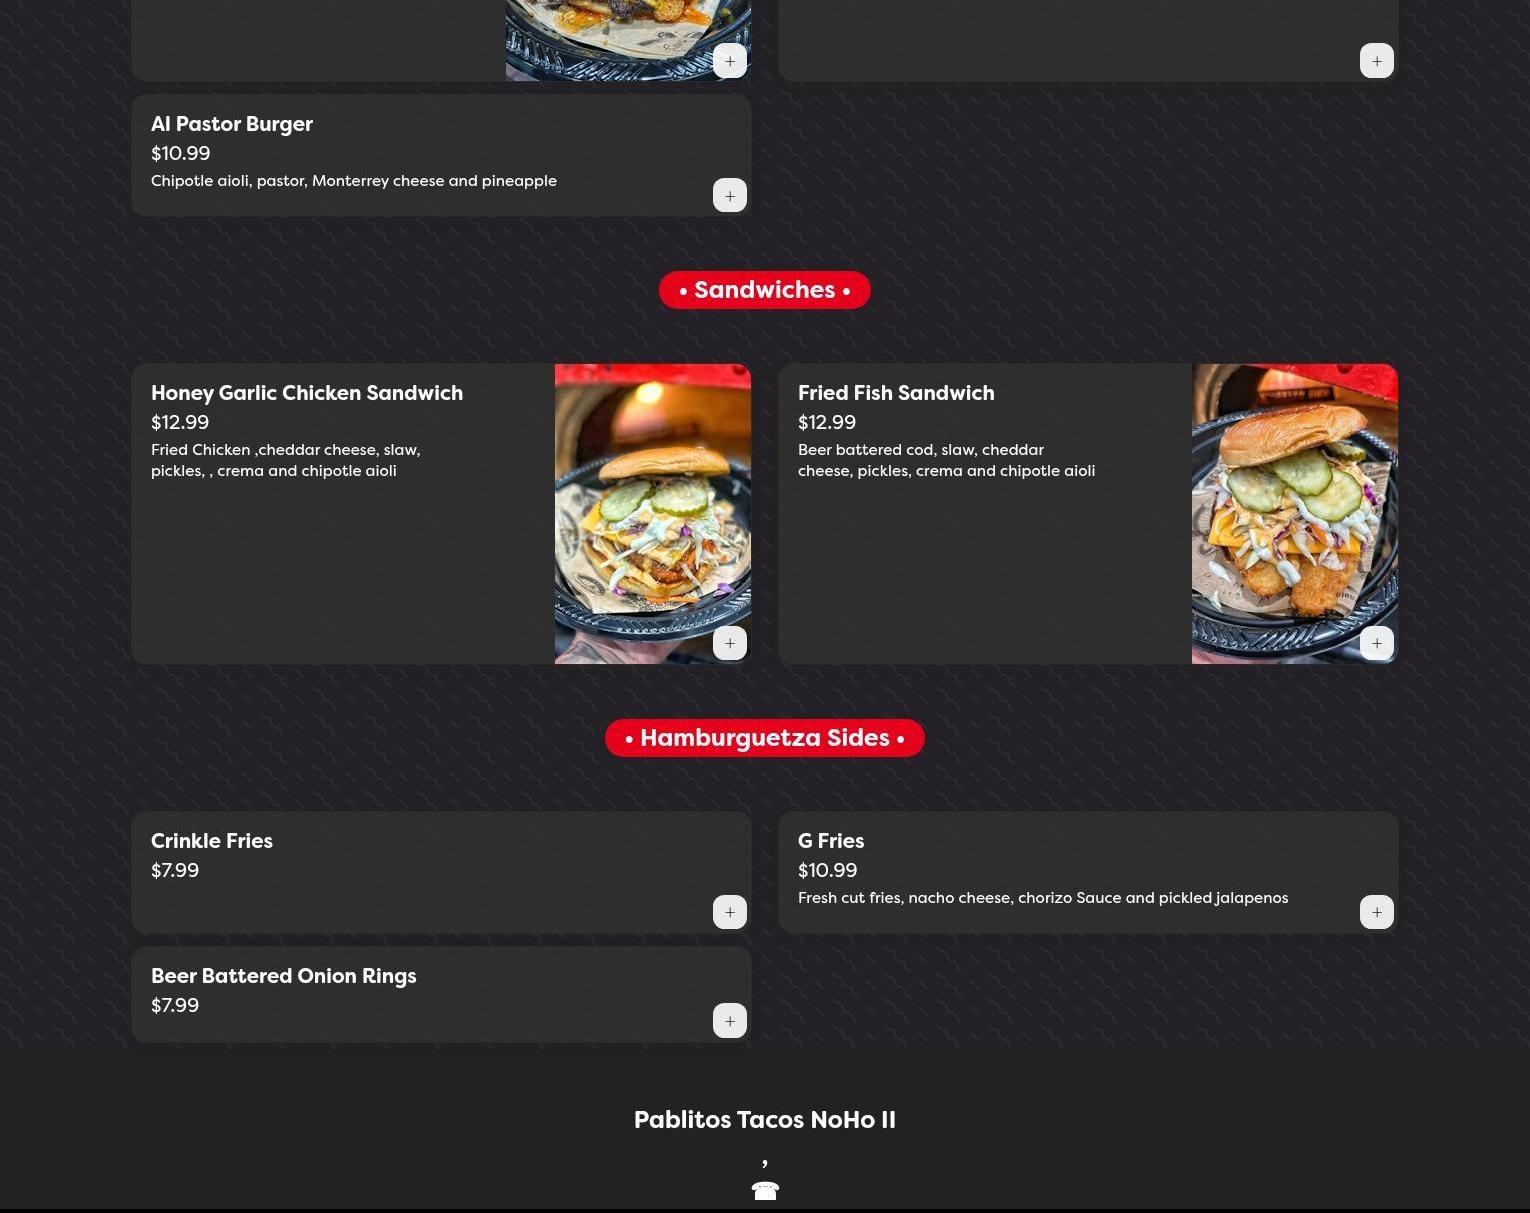Click the Crinkle Fries item name
This screenshot has width=1530, height=1213.
(212, 841)
